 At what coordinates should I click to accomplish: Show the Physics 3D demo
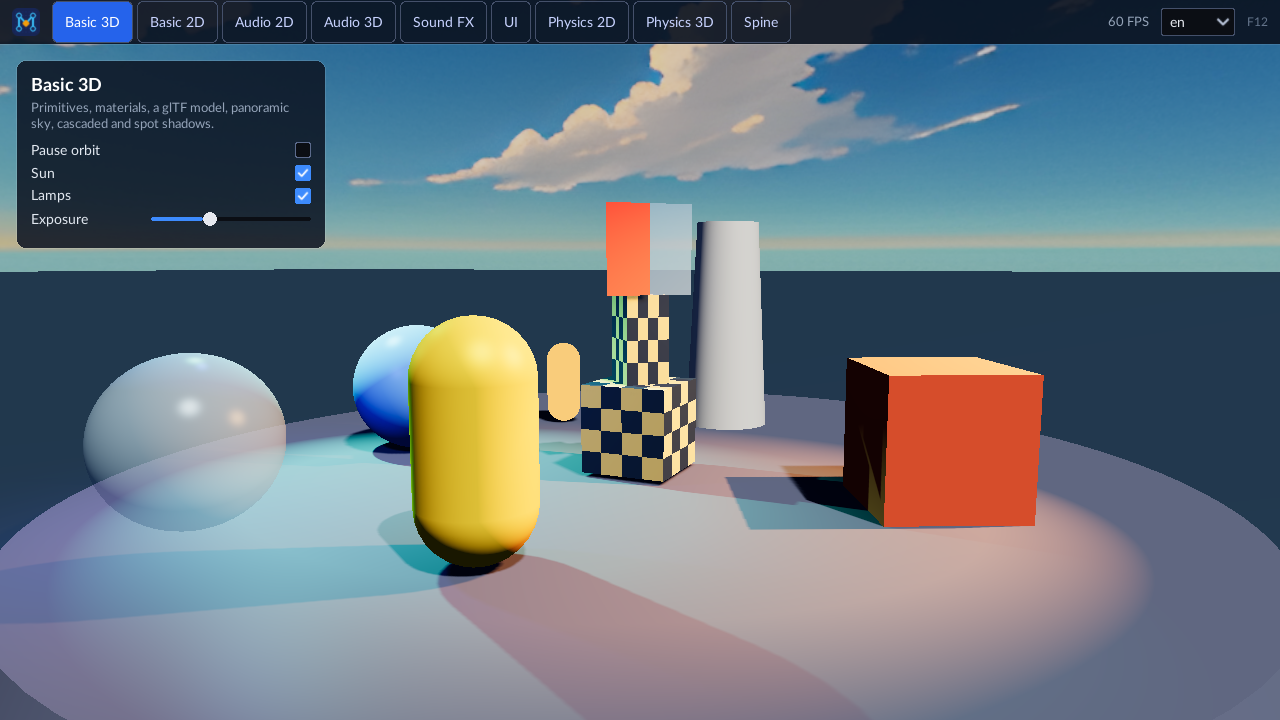point(680,22)
